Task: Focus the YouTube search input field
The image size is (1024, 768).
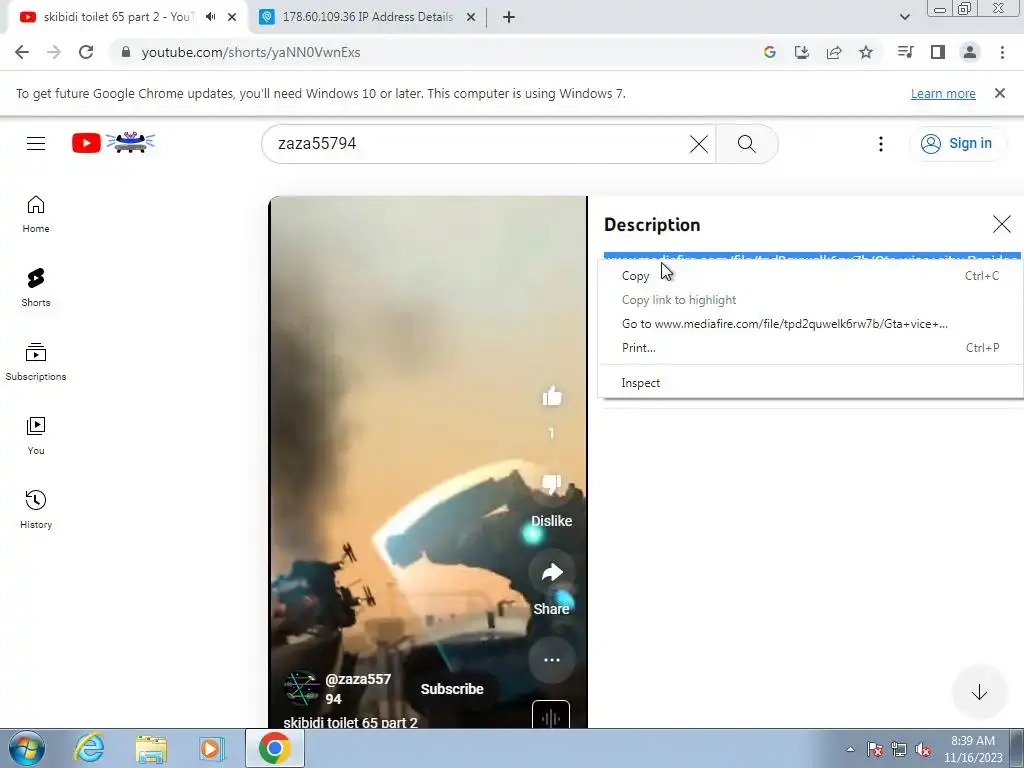Action: (x=480, y=144)
